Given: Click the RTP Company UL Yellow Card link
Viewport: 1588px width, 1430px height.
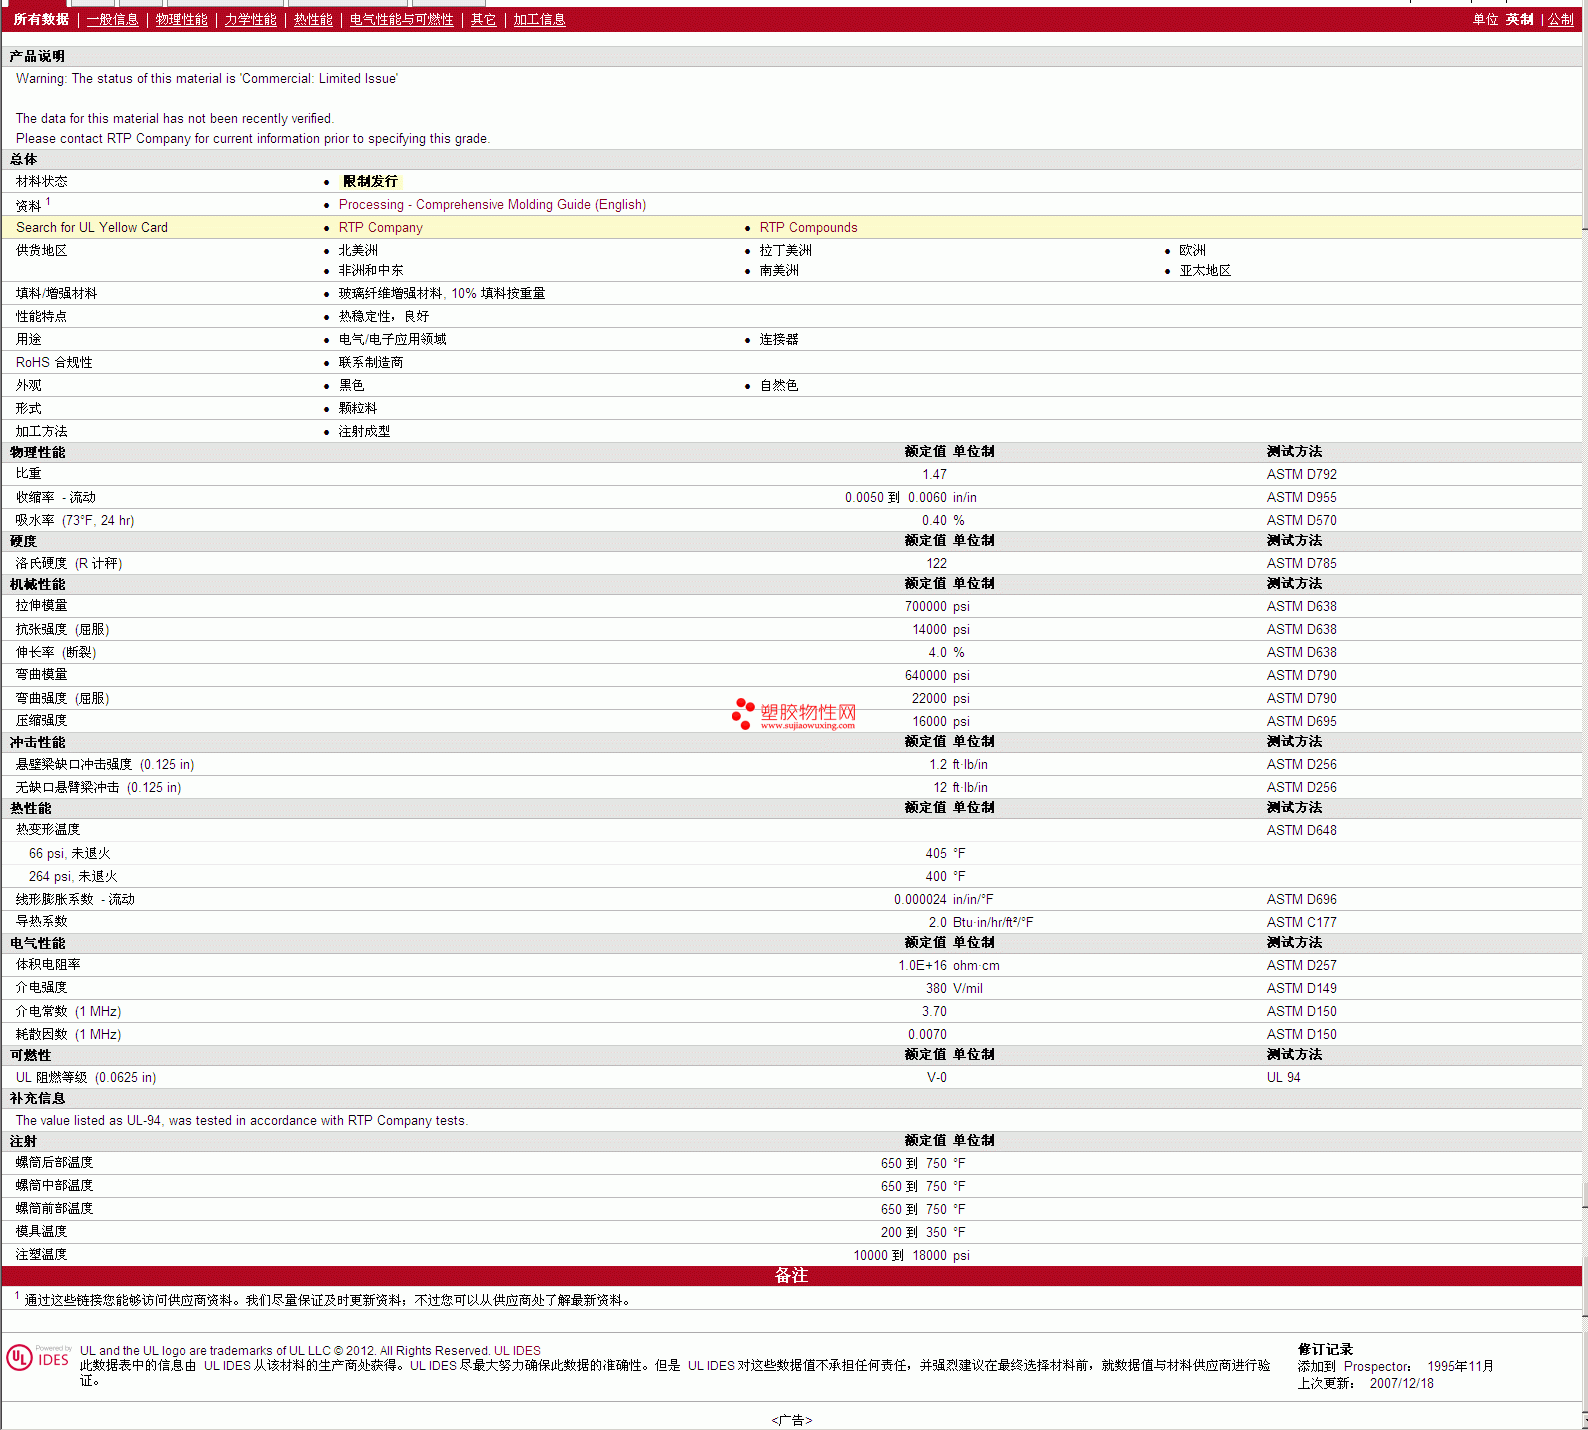Looking at the screenshot, I should (x=380, y=228).
